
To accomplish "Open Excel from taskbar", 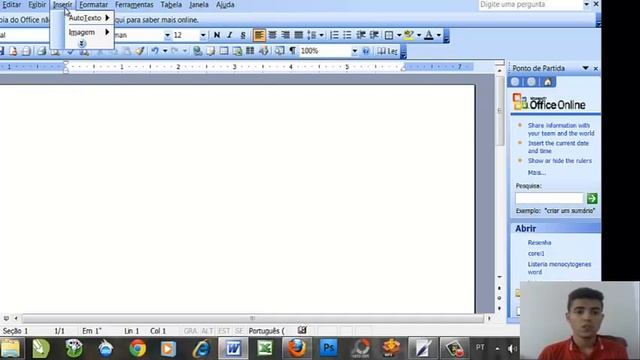I will [x=265, y=349].
